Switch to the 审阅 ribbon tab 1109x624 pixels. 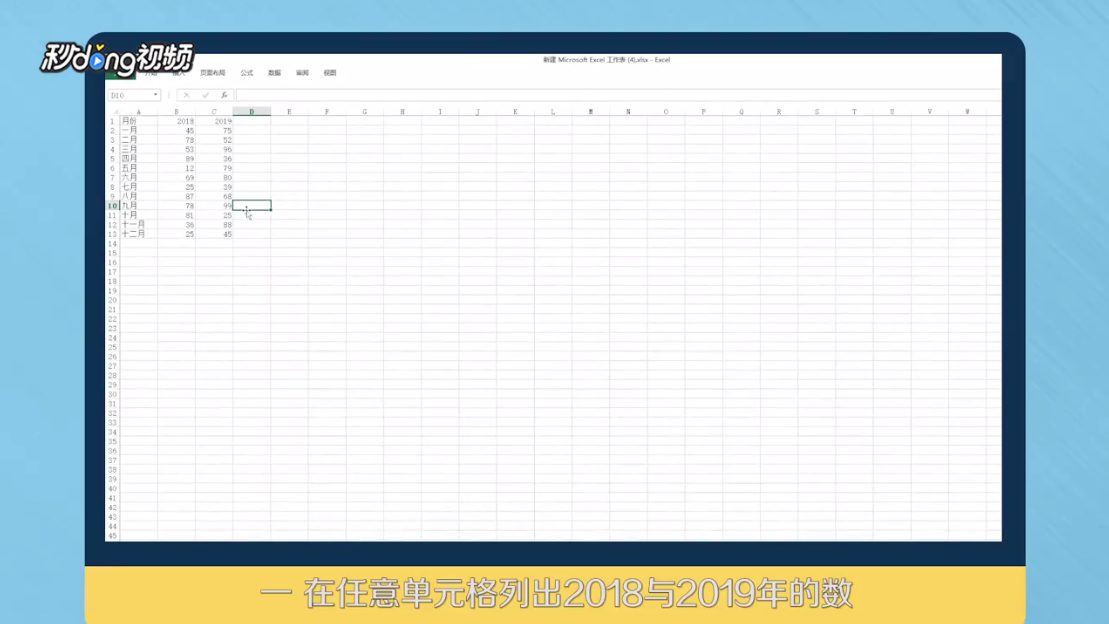(x=302, y=73)
